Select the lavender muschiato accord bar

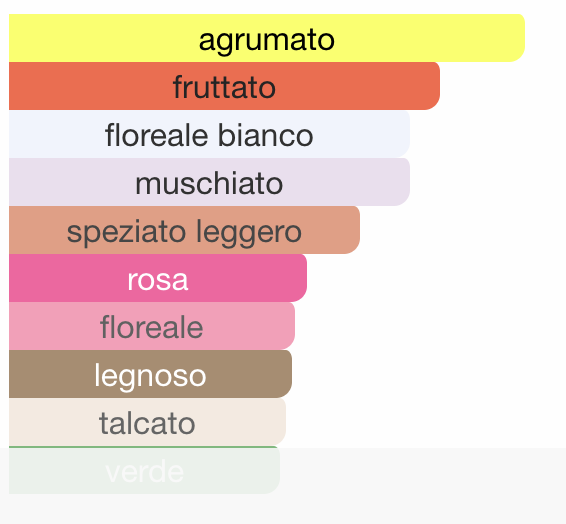tap(209, 182)
